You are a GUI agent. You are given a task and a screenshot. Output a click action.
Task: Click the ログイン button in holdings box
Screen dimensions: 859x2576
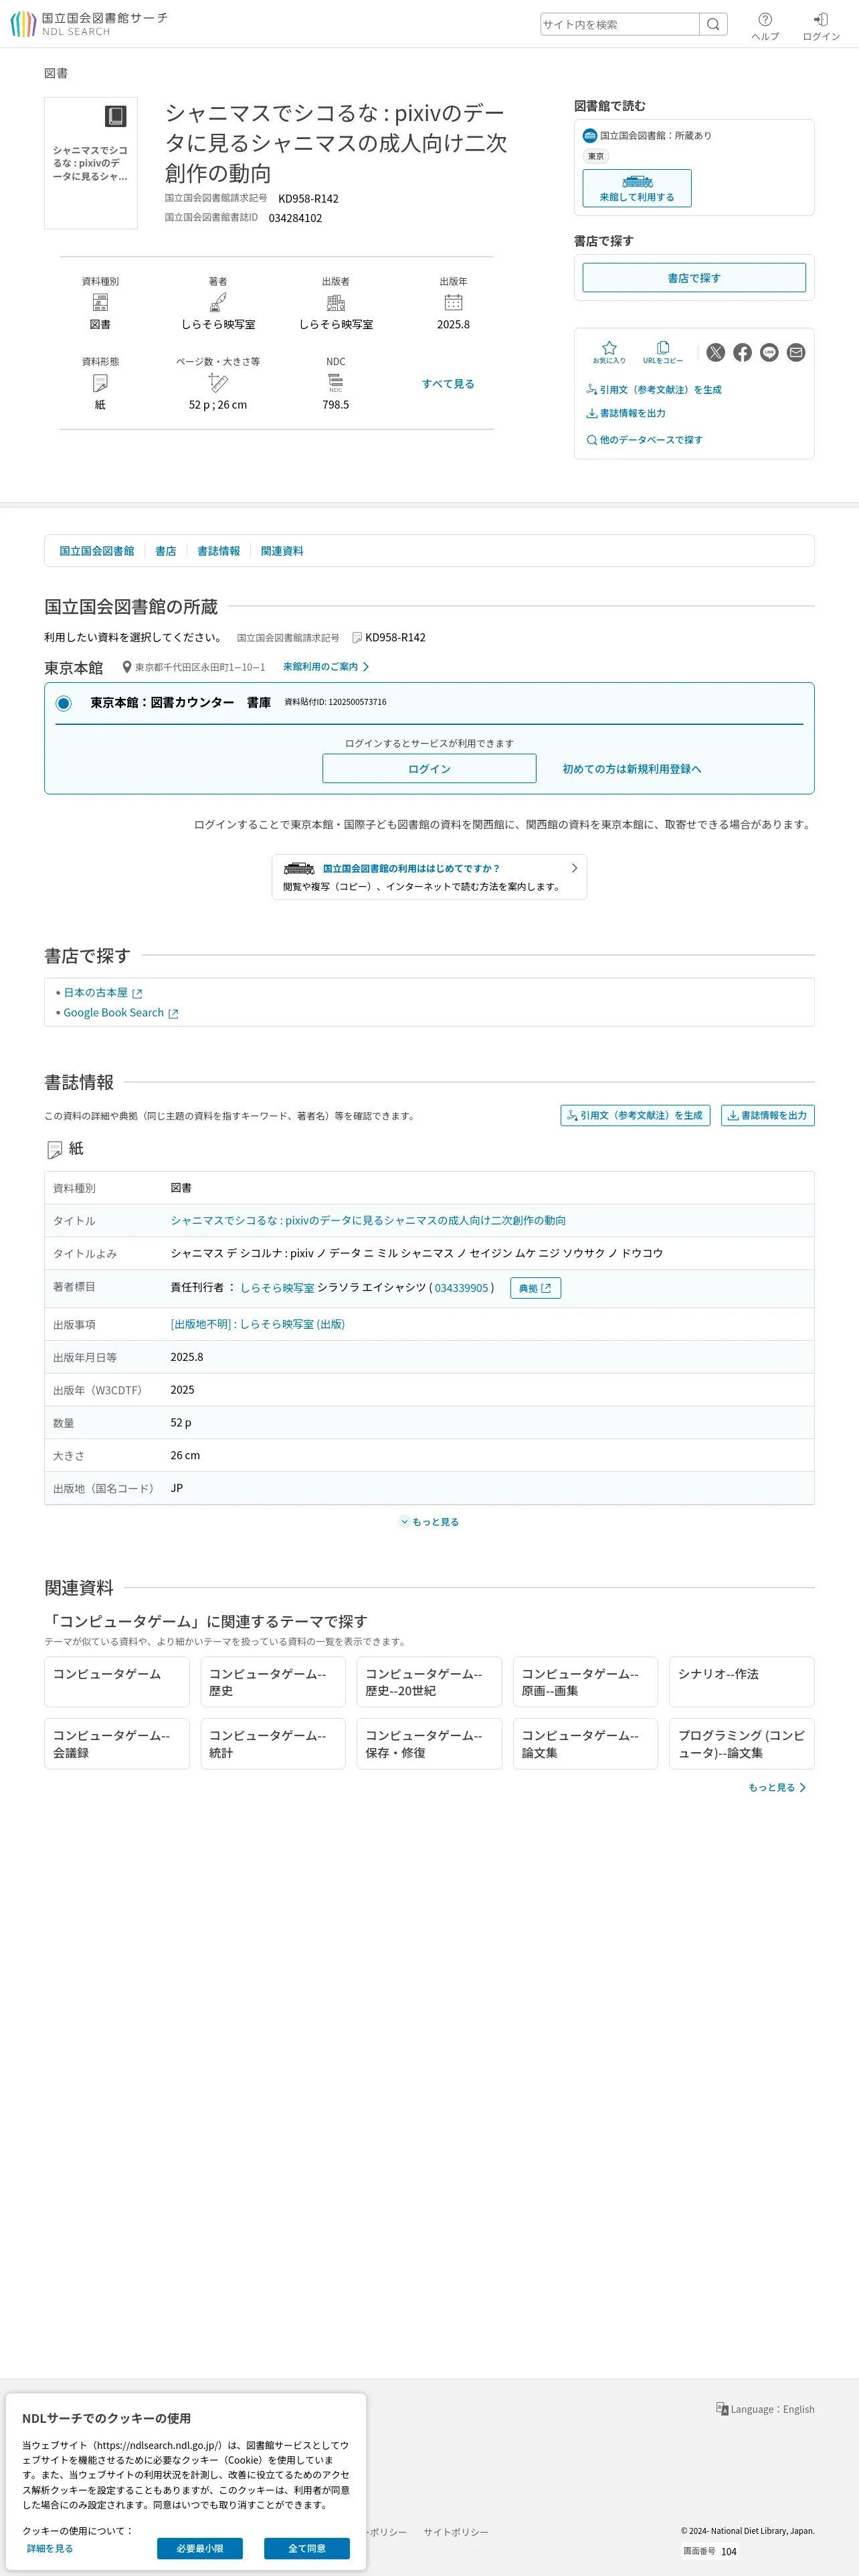coord(429,769)
